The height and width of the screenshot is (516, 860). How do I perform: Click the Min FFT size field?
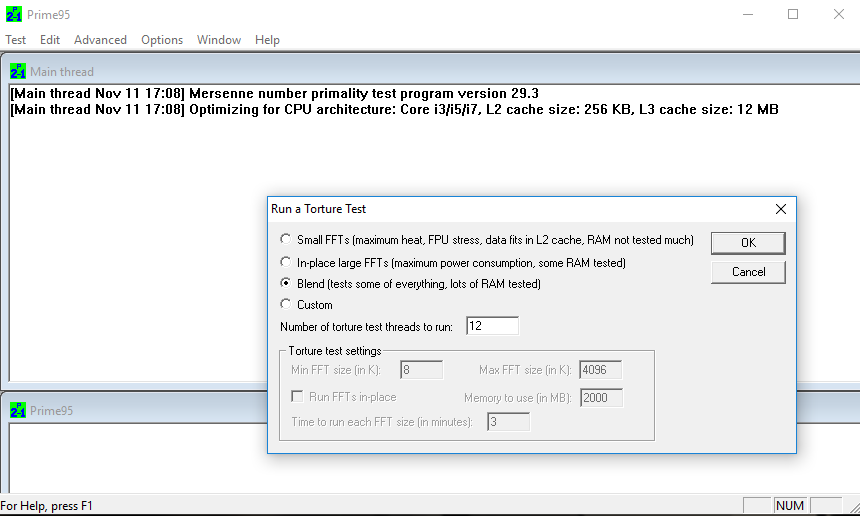click(421, 370)
